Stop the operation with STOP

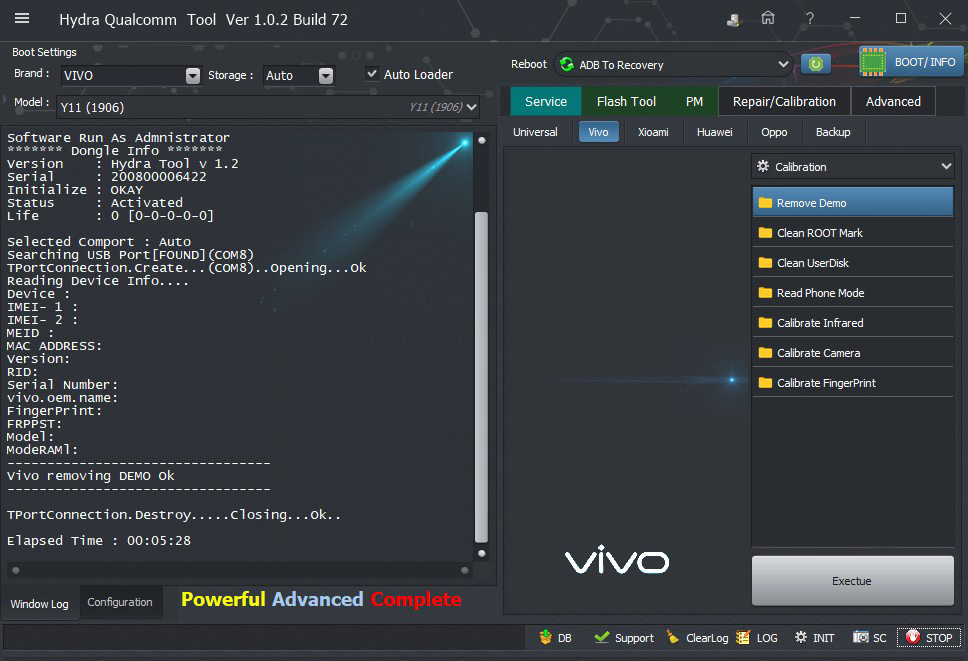coord(928,638)
